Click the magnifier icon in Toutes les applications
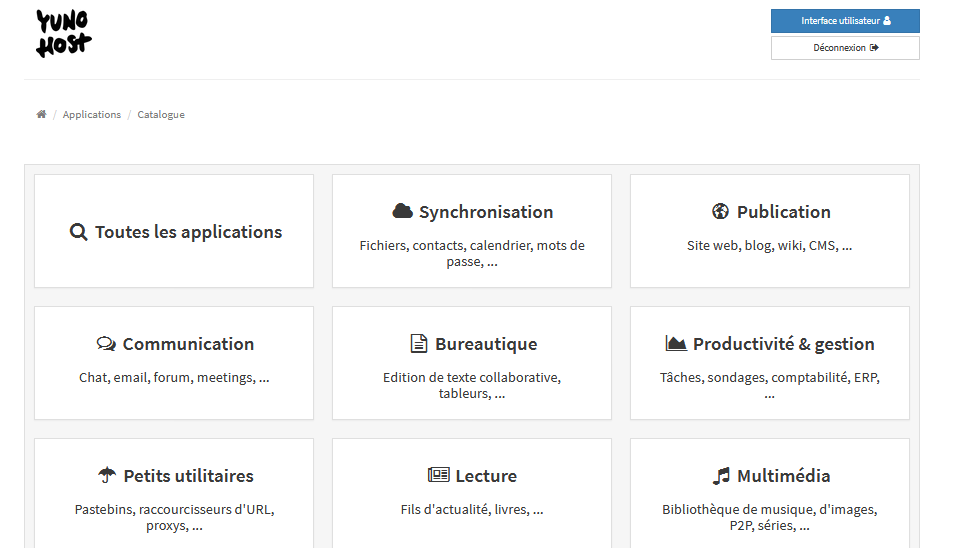Image resolution: width=978 pixels, height=548 pixels. pyautogui.click(x=79, y=232)
